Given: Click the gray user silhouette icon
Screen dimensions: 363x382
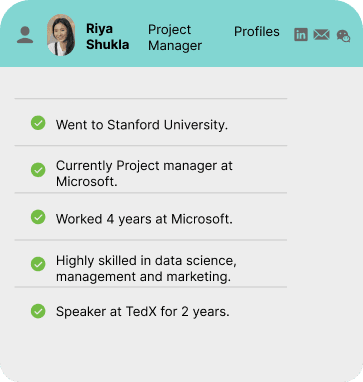Looking at the screenshot, I should click(25, 35).
